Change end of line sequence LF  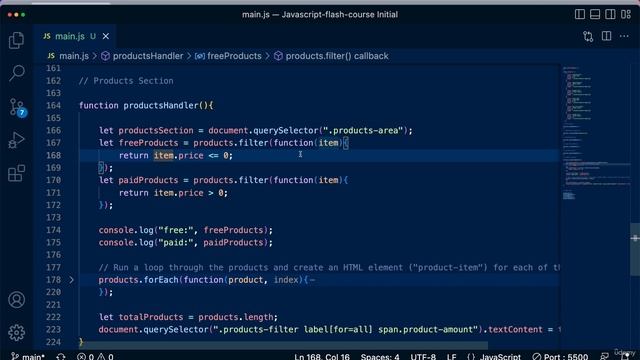tap(451, 356)
